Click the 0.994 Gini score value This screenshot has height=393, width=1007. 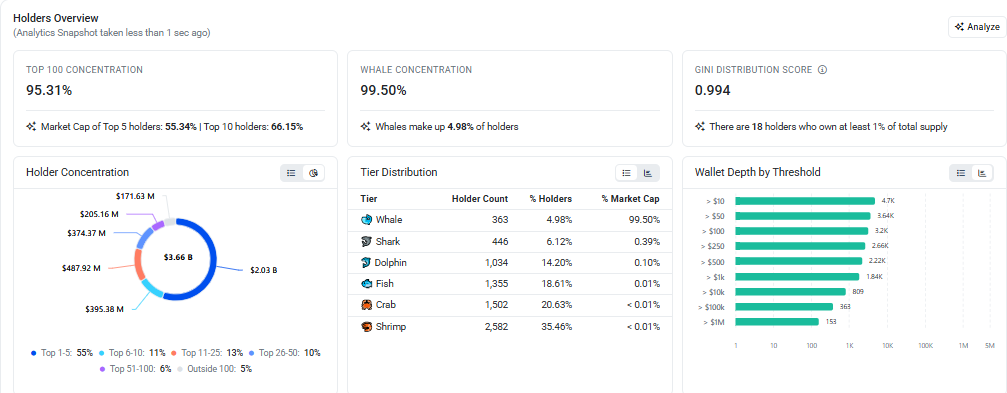tap(713, 91)
